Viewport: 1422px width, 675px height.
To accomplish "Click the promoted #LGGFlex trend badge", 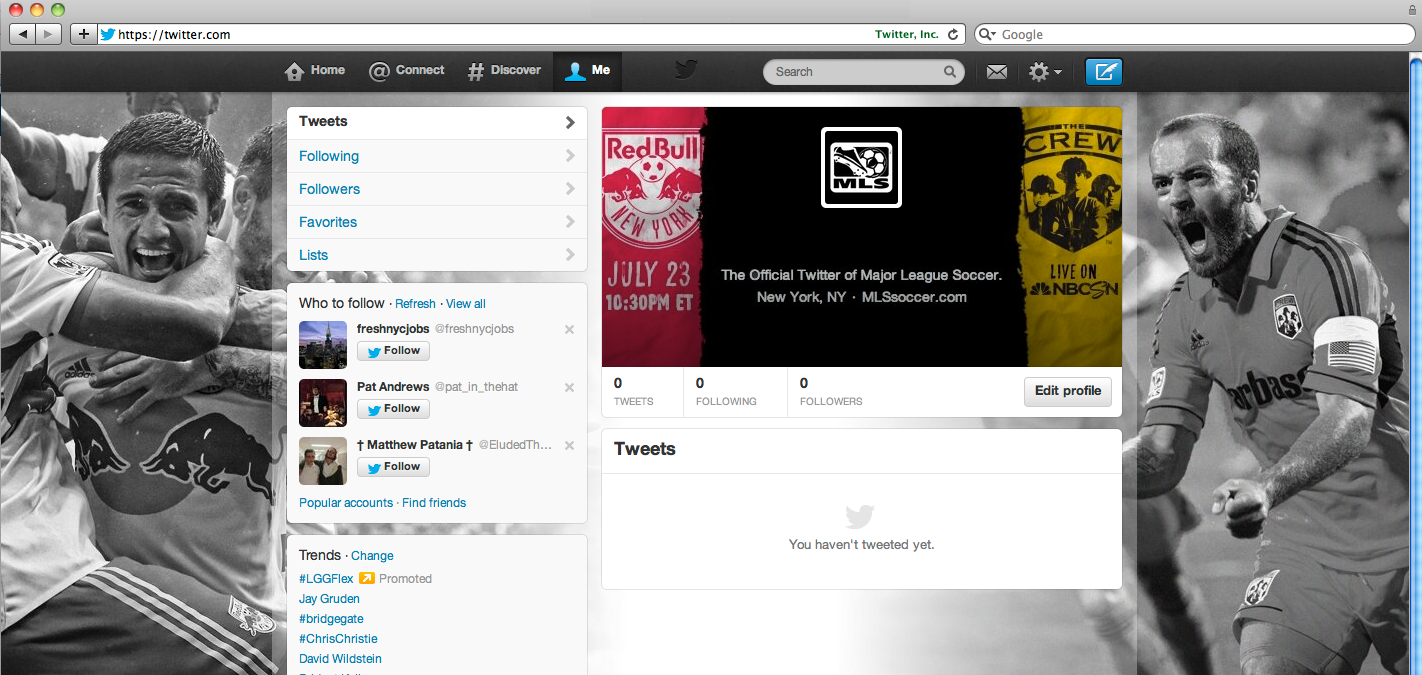I will tap(367, 578).
